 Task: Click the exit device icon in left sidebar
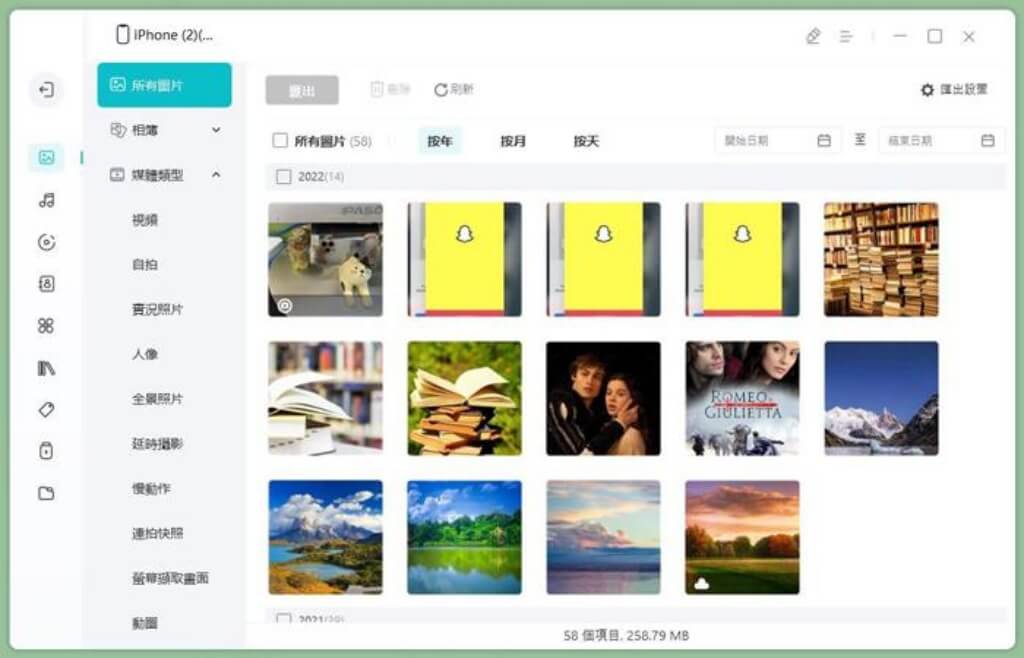pos(46,89)
